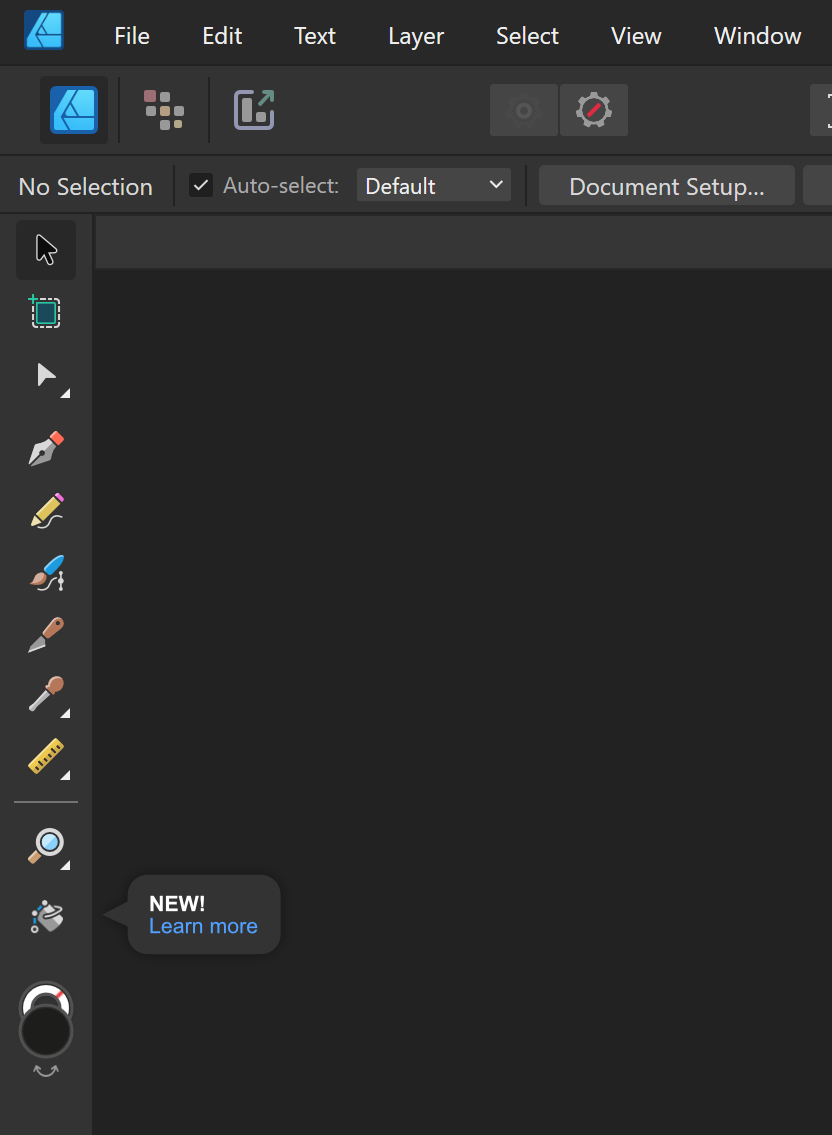Viewport: 832px width, 1135px height.
Task: Choose the Knife tool
Action: pyautogui.click(x=46, y=634)
